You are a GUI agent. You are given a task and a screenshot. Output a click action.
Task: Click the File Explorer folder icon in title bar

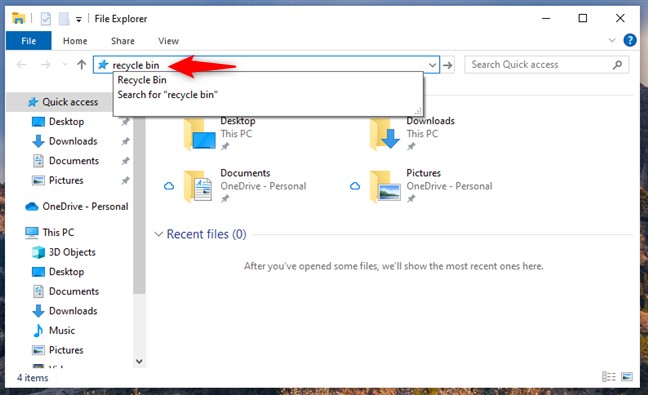tap(19, 19)
